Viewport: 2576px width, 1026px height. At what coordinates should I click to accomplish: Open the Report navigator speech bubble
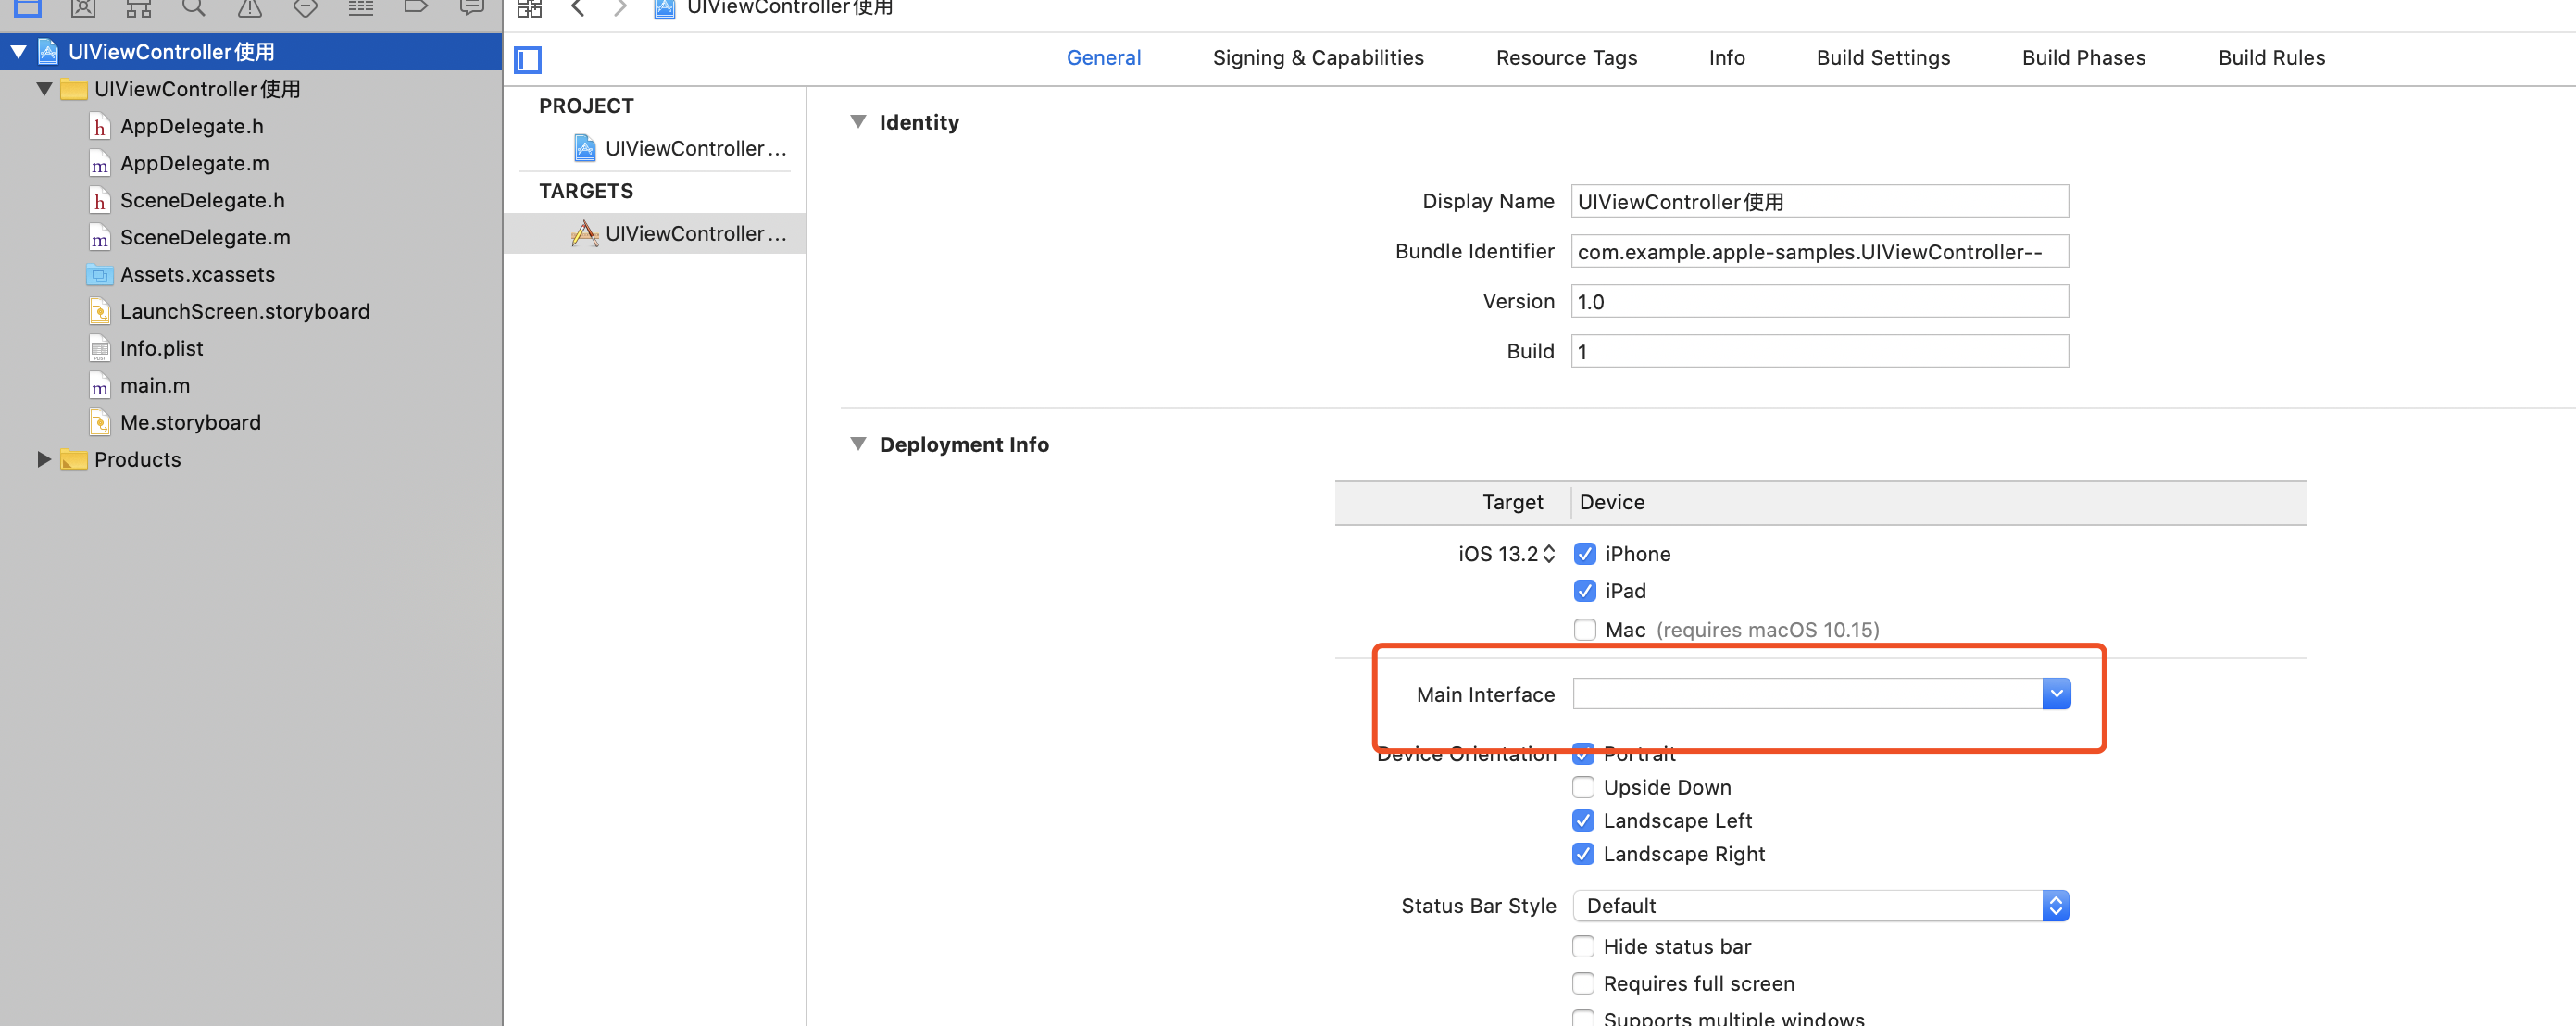(x=471, y=8)
